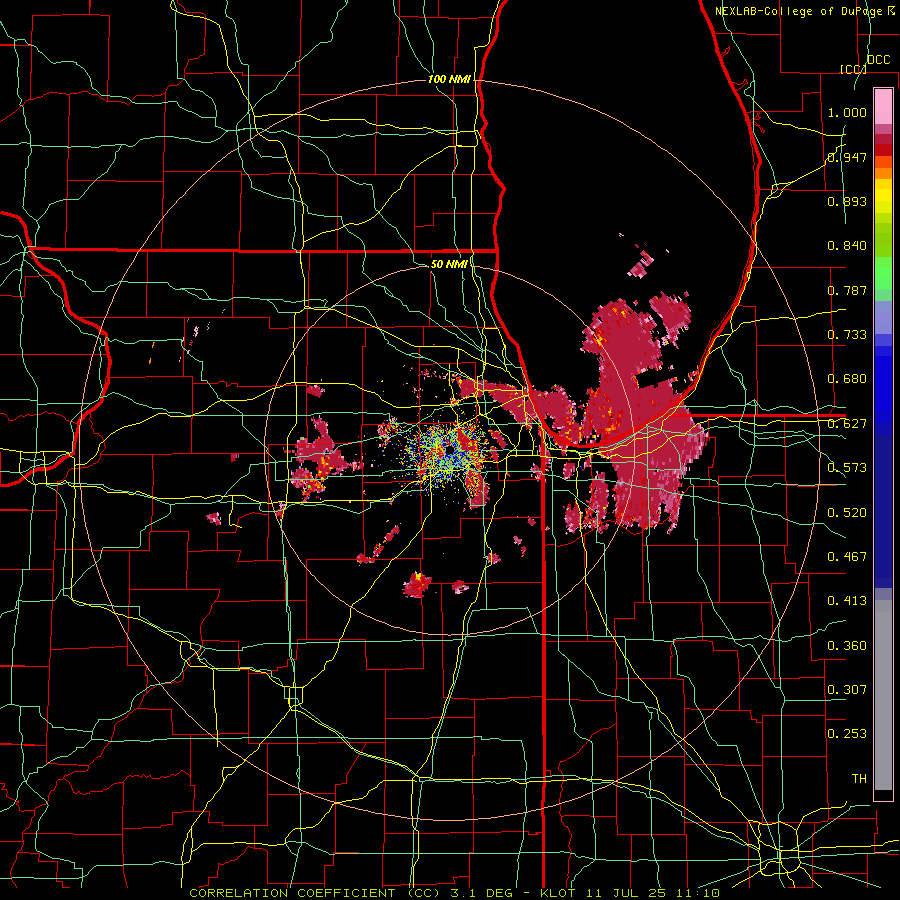Click the [CC] units label

tap(853, 69)
